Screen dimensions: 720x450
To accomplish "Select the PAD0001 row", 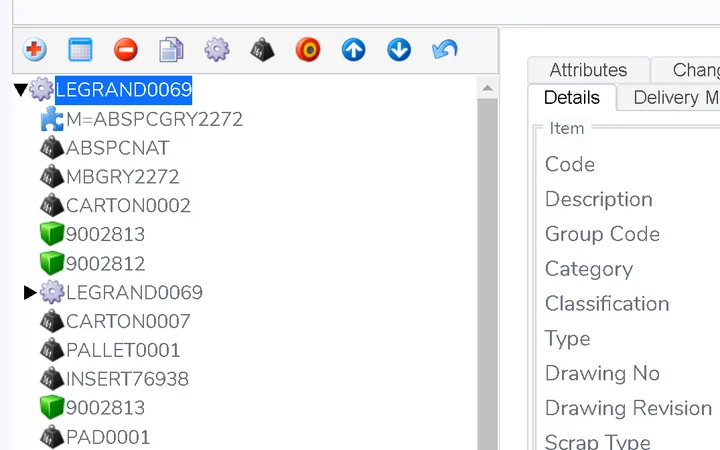I will click(108, 438).
